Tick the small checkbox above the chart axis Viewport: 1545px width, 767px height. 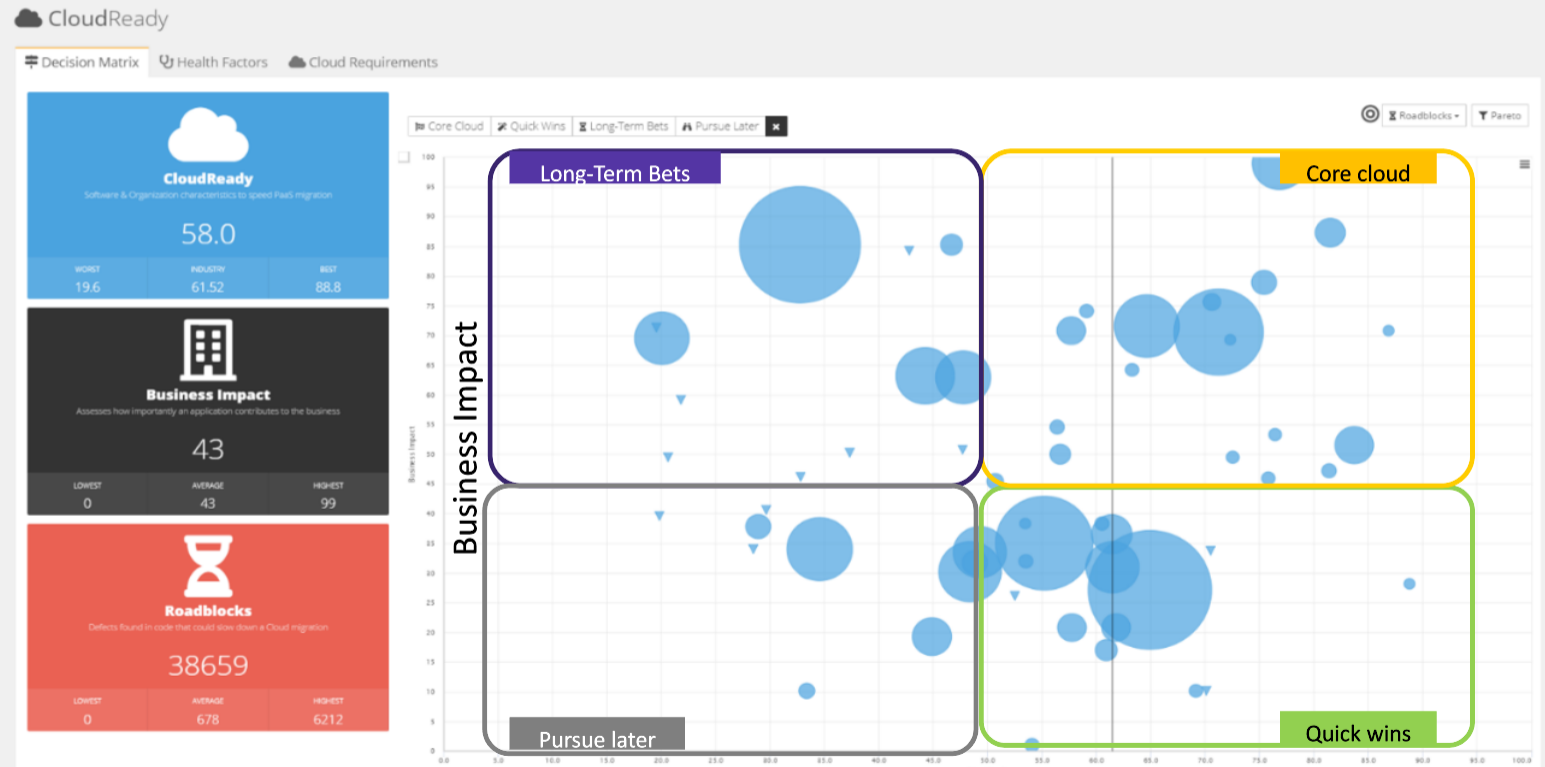click(404, 157)
